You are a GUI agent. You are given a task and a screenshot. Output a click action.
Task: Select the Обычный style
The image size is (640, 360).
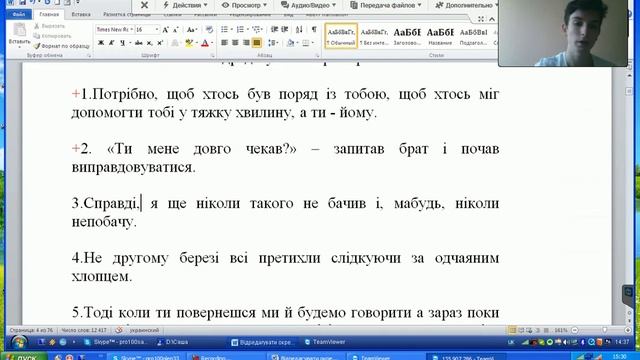pyautogui.click(x=341, y=36)
